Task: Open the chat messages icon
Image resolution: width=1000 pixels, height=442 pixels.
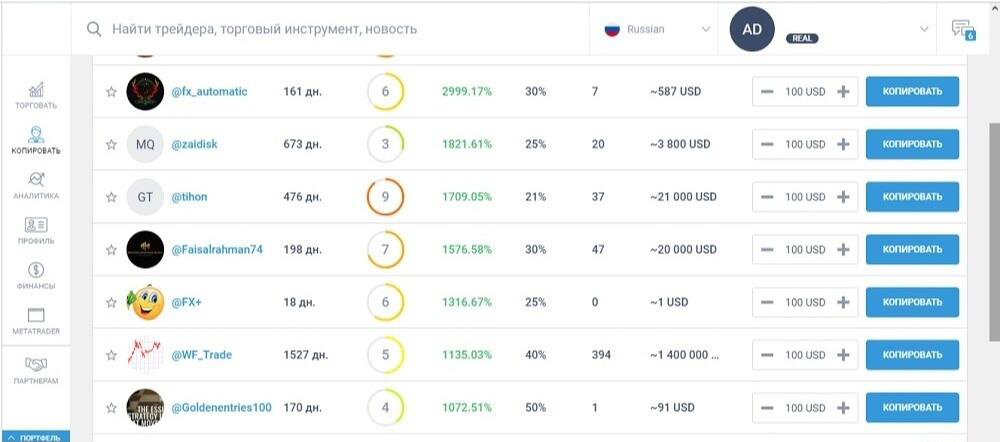Action: [962, 29]
